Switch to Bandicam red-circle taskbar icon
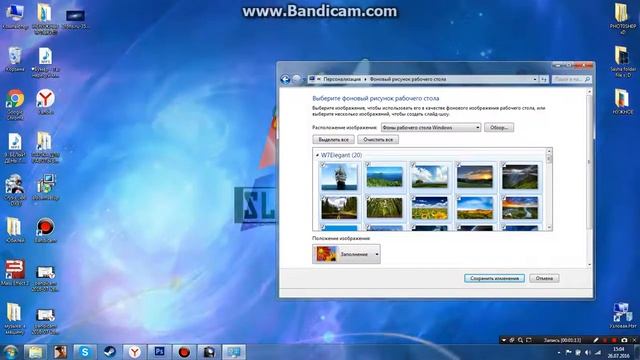This screenshot has width=640, height=360. pos(184,352)
